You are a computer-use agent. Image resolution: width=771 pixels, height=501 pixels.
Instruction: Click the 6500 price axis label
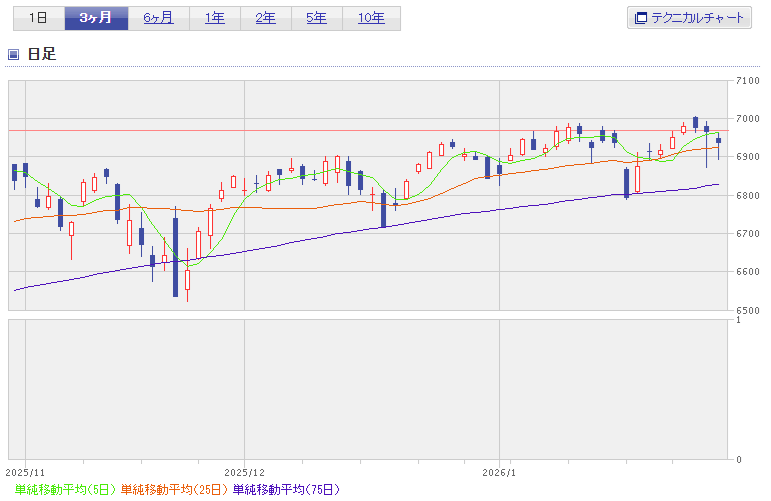tap(747, 310)
